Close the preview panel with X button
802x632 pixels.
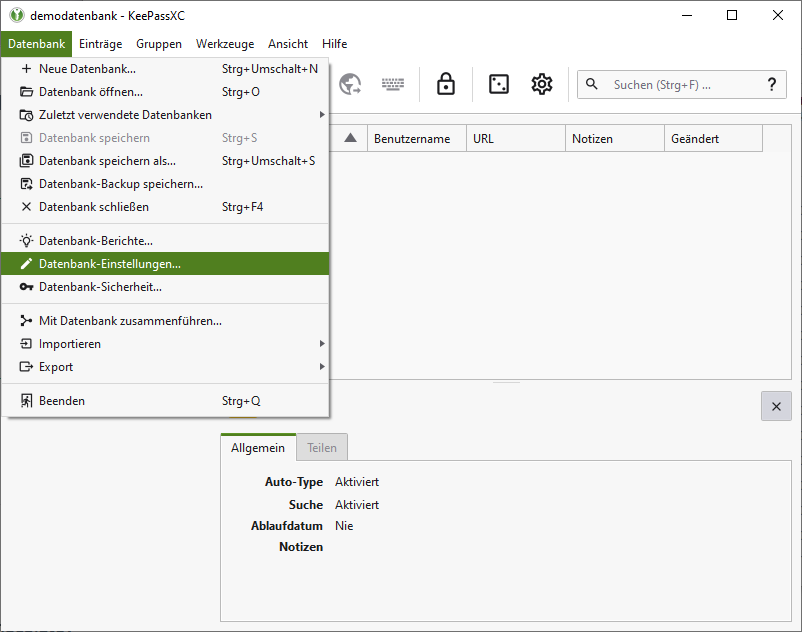click(776, 406)
